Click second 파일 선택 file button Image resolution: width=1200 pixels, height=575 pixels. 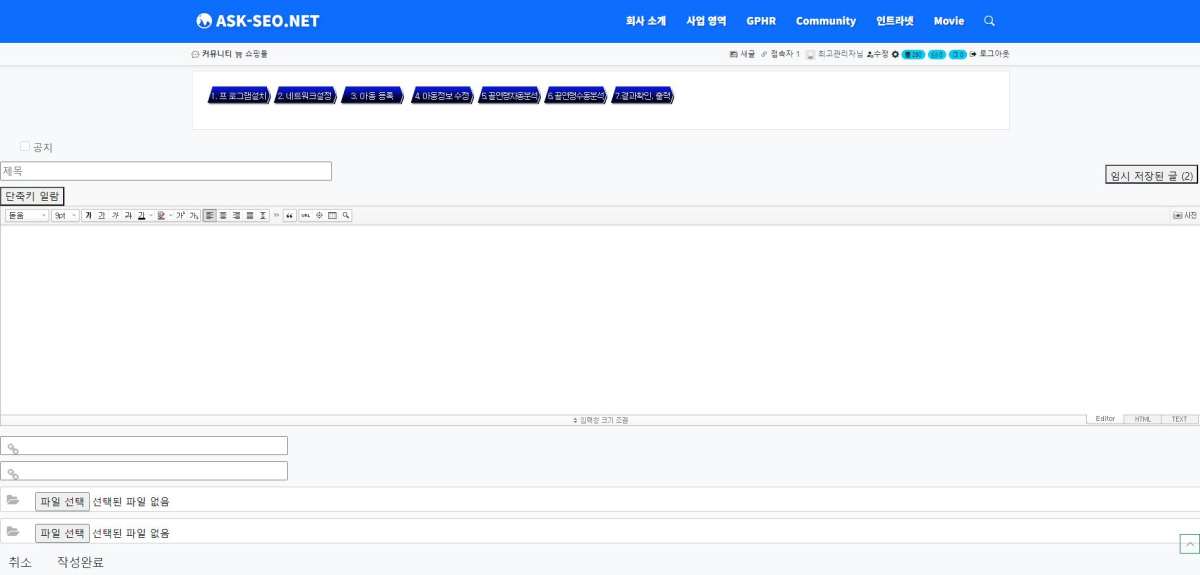click(62, 533)
